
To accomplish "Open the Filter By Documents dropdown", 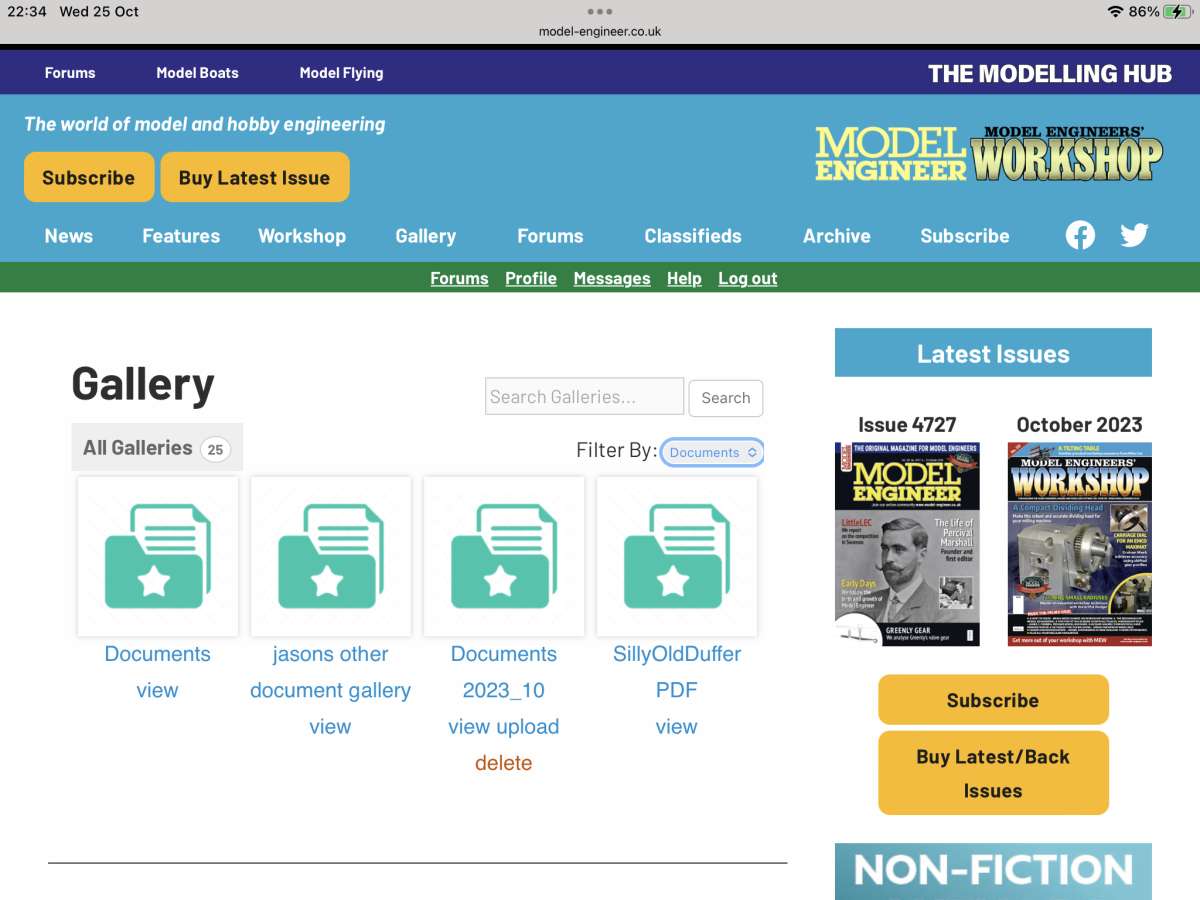I will pos(712,452).
